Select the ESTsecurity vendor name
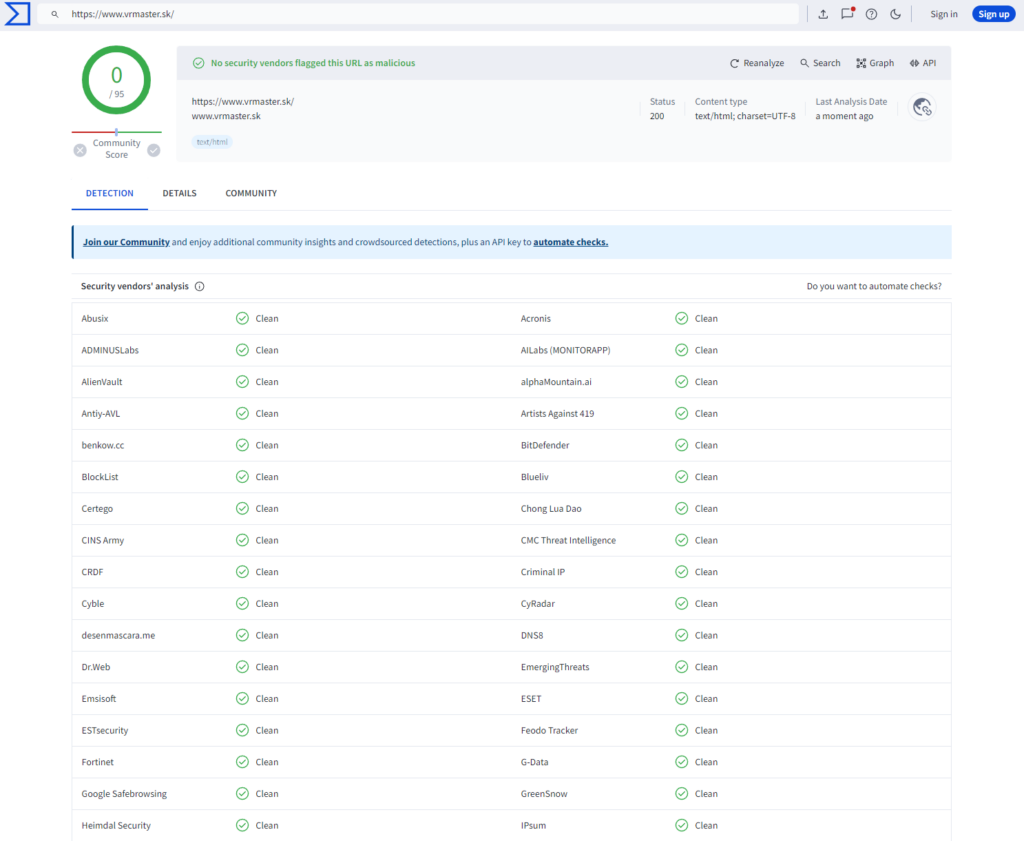 click(104, 731)
